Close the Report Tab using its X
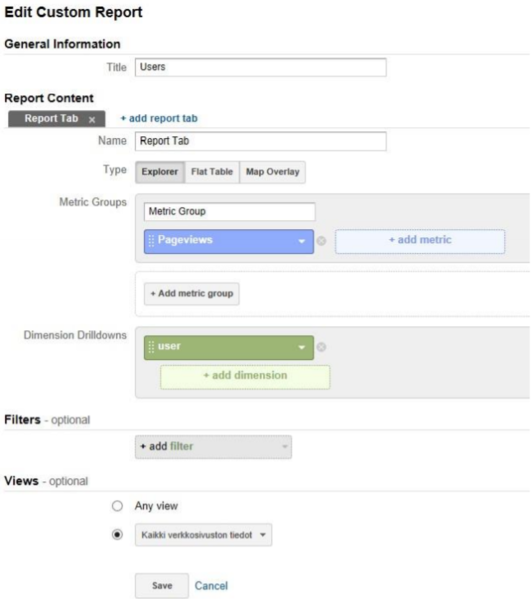 92,120
